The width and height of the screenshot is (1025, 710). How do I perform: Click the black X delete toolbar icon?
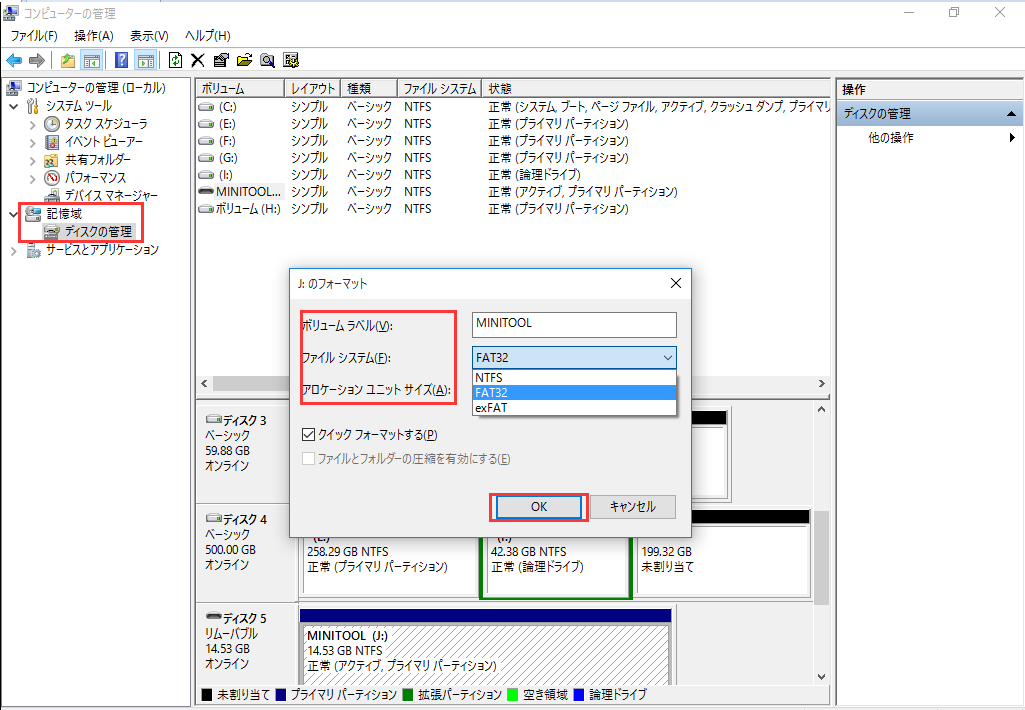tap(198, 60)
